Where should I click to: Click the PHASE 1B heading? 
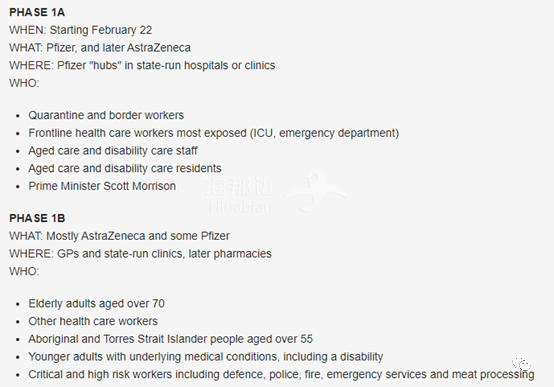point(37,218)
